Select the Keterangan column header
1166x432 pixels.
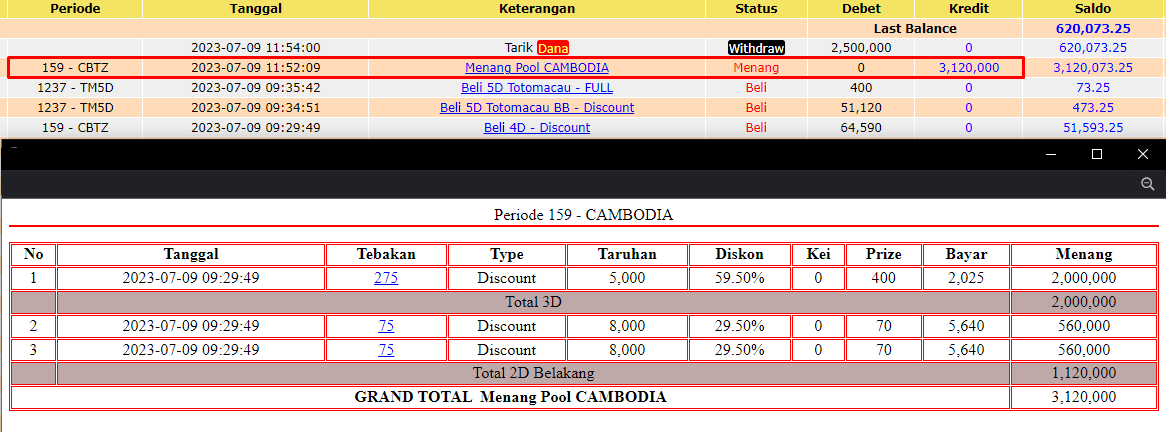click(x=537, y=9)
